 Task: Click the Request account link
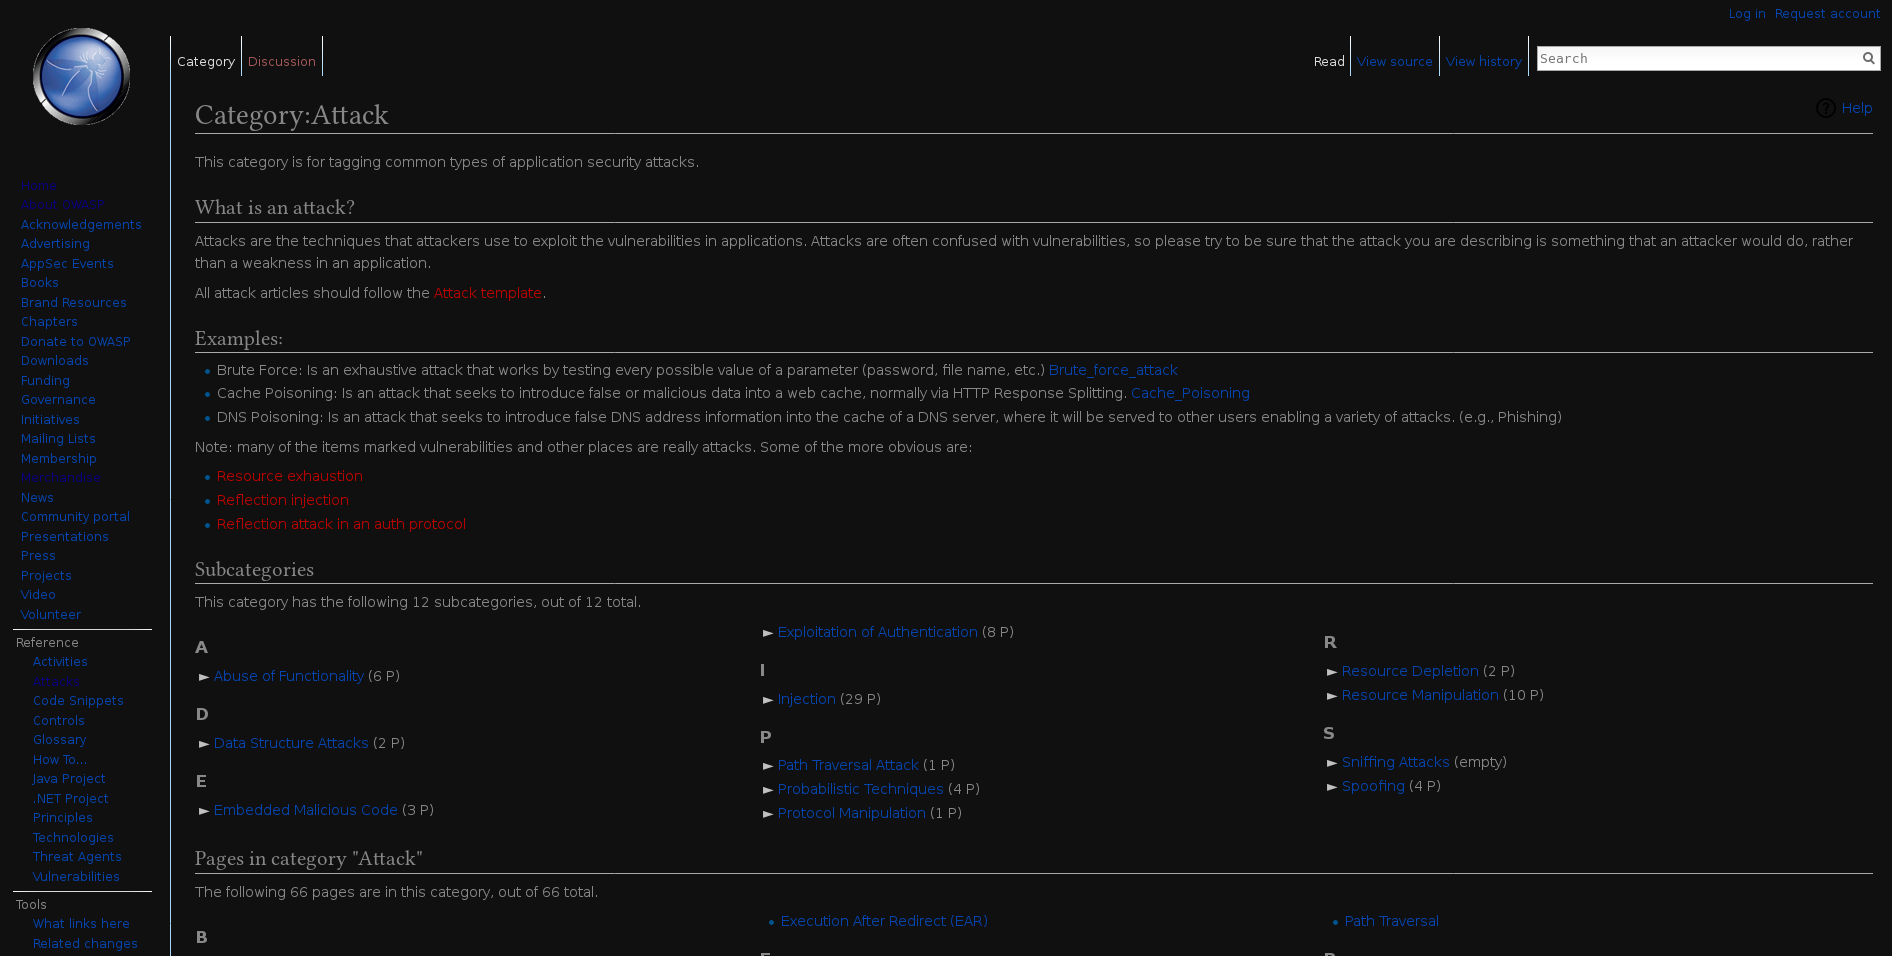point(1827,13)
